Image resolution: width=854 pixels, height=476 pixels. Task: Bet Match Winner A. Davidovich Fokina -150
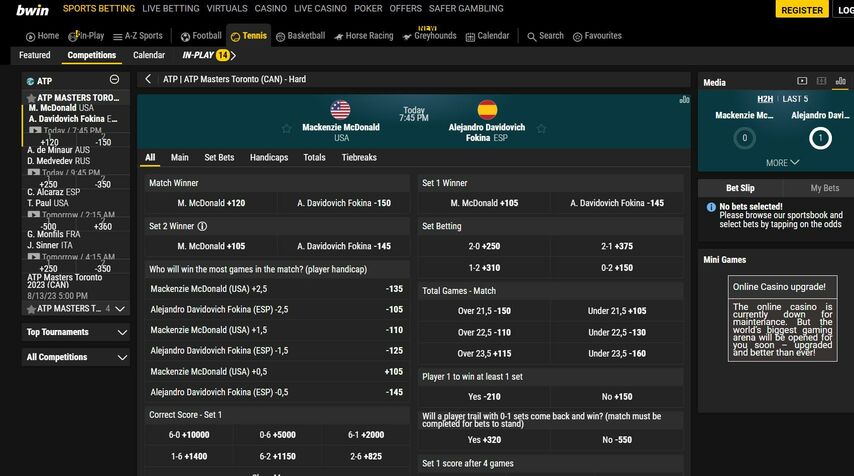click(x=344, y=203)
